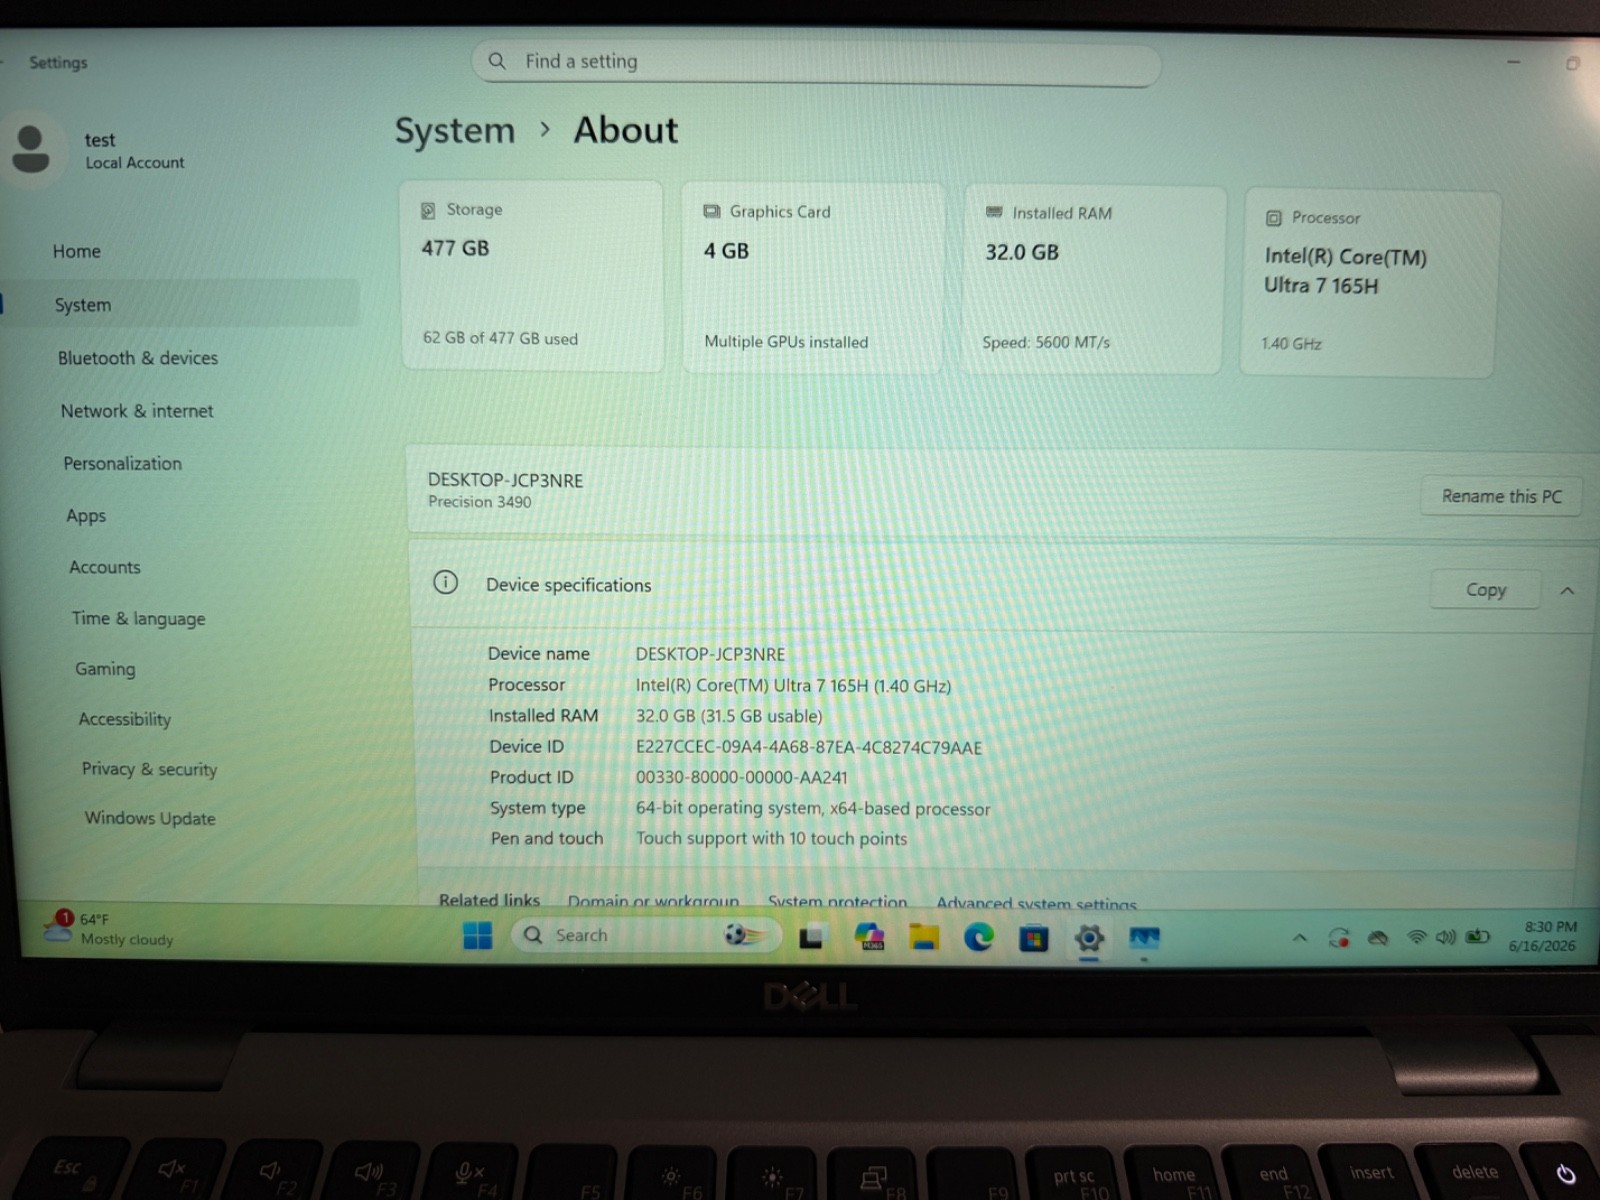Click the red sync tray icon
The image size is (1600, 1200).
[x=1339, y=938]
